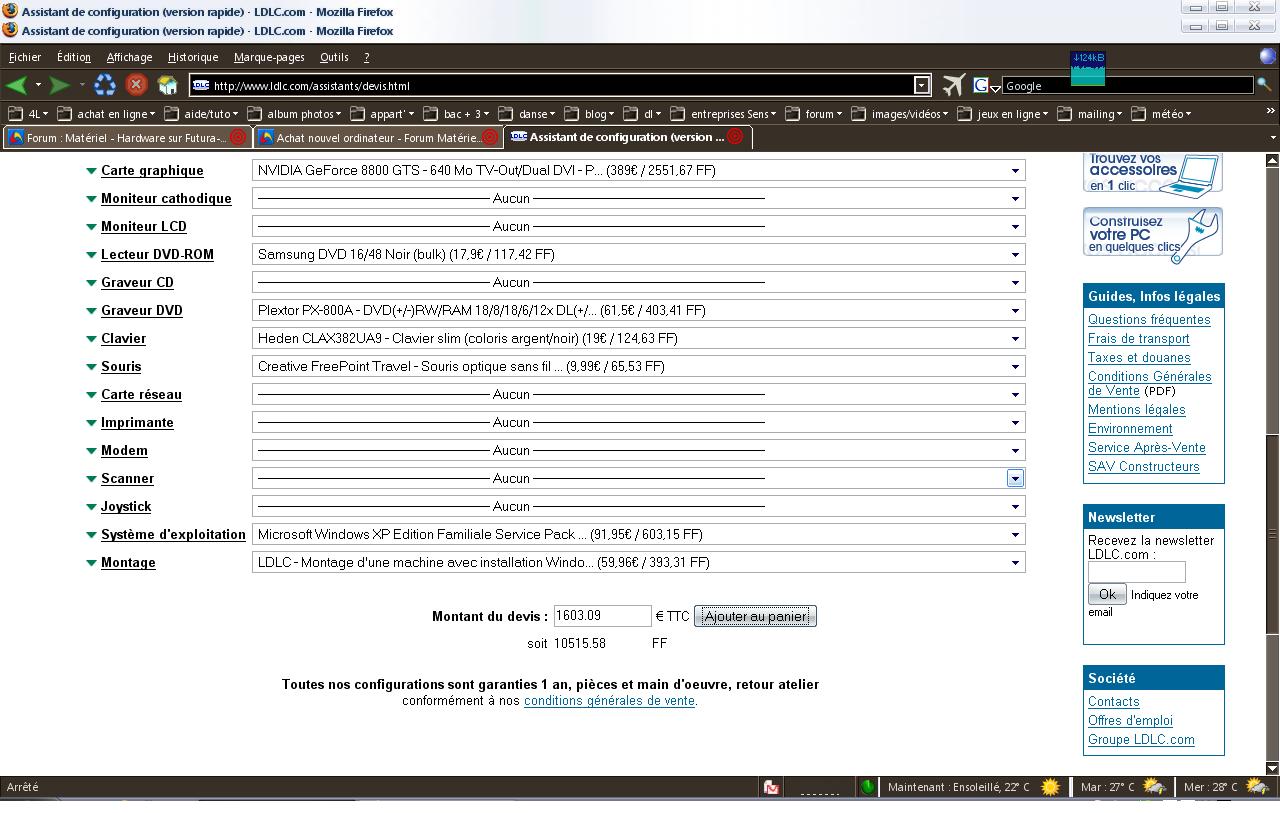Open the album photos bookmarks folder

point(294,114)
